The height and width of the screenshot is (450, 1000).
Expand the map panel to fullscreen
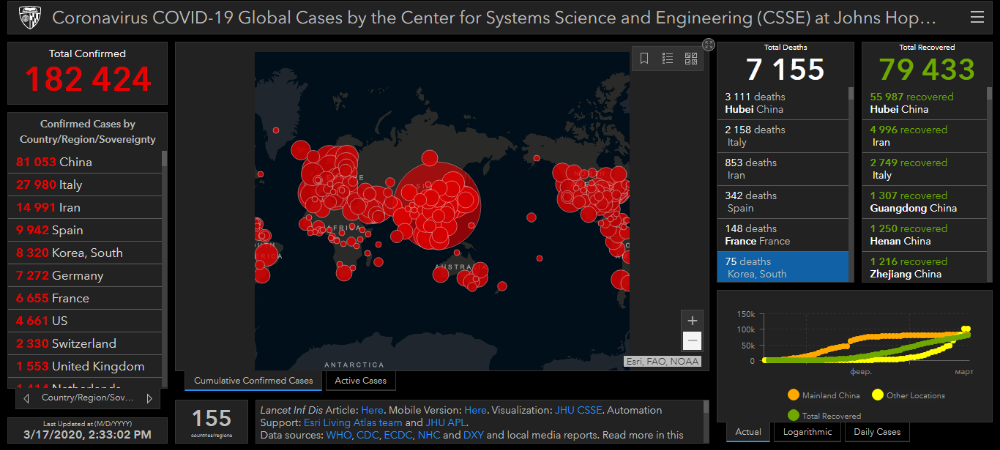pyautogui.click(x=709, y=44)
